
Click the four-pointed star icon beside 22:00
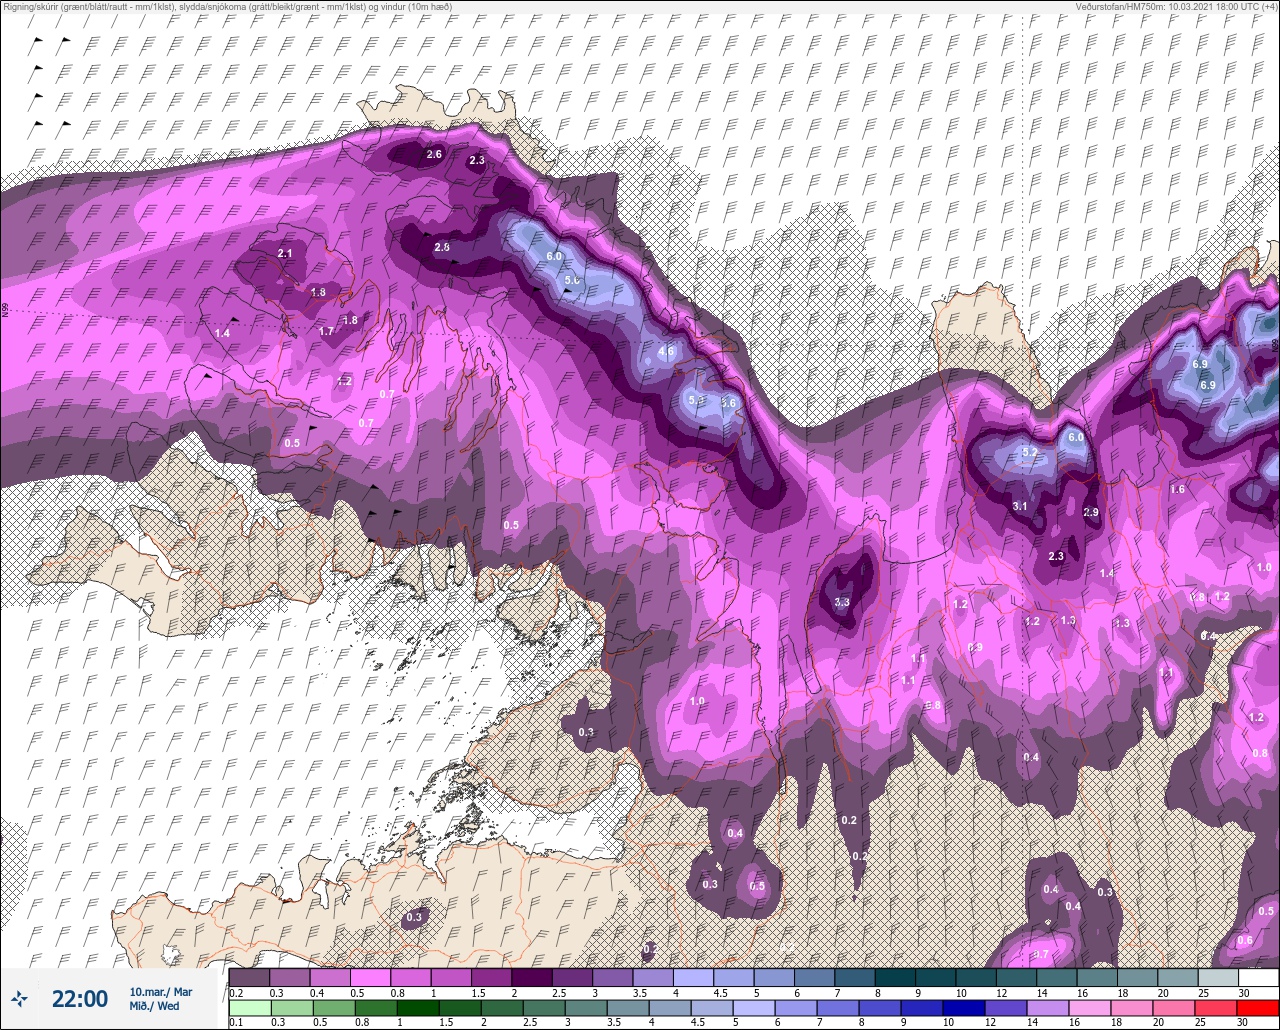tap(19, 998)
